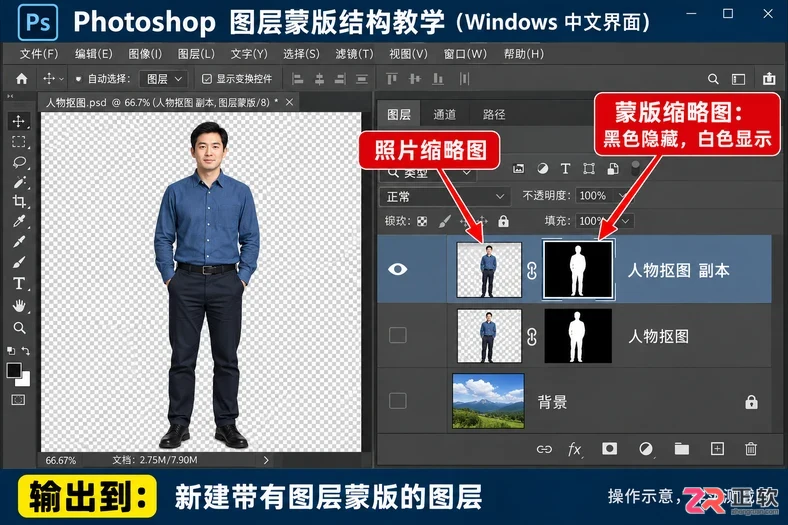This screenshot has width=788, height=525.
Task: Select the Hand tool
Action: tap(19, 305)
